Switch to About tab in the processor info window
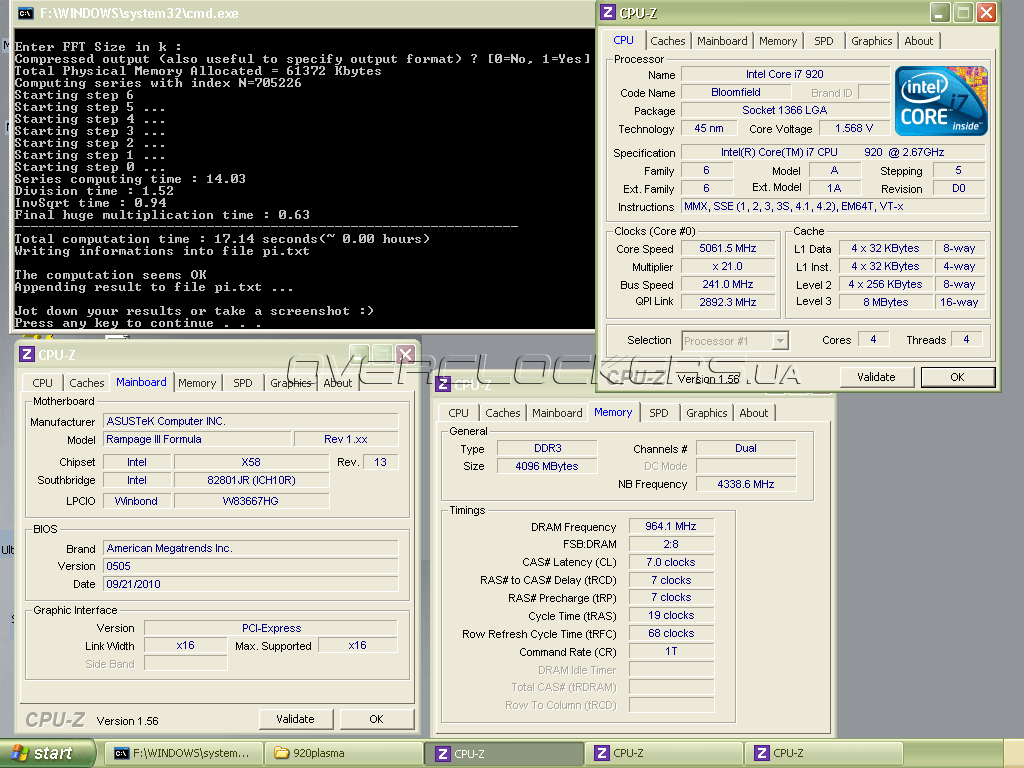 [918, 41]
